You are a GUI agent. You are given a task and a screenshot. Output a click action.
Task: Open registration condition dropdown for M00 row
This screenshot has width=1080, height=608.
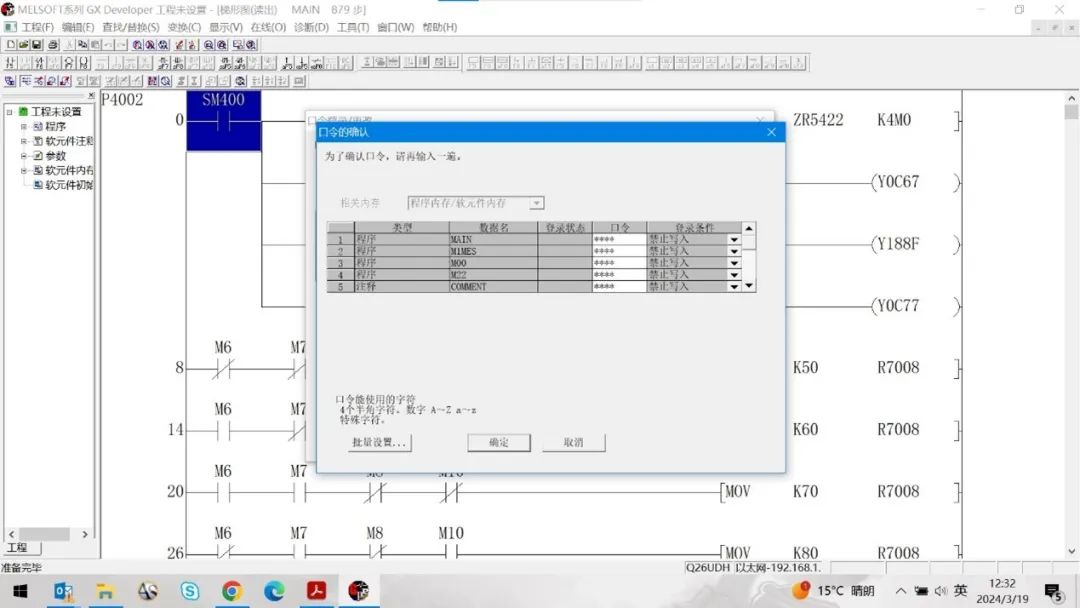tap(734, 263)
